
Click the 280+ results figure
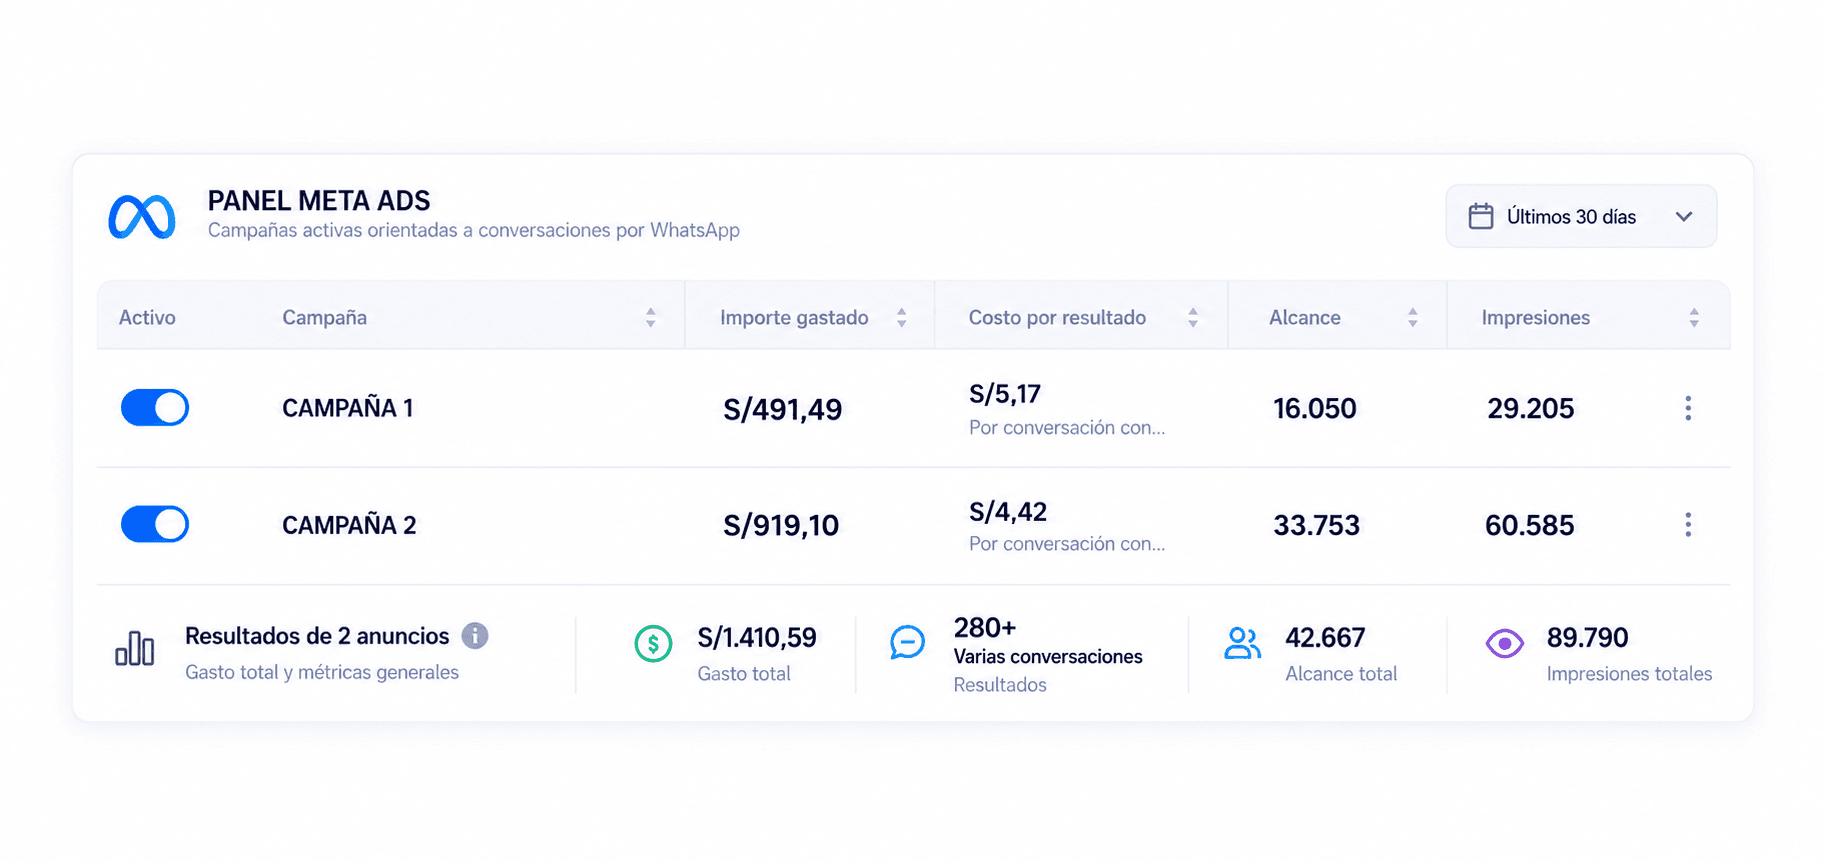point(985,628)
